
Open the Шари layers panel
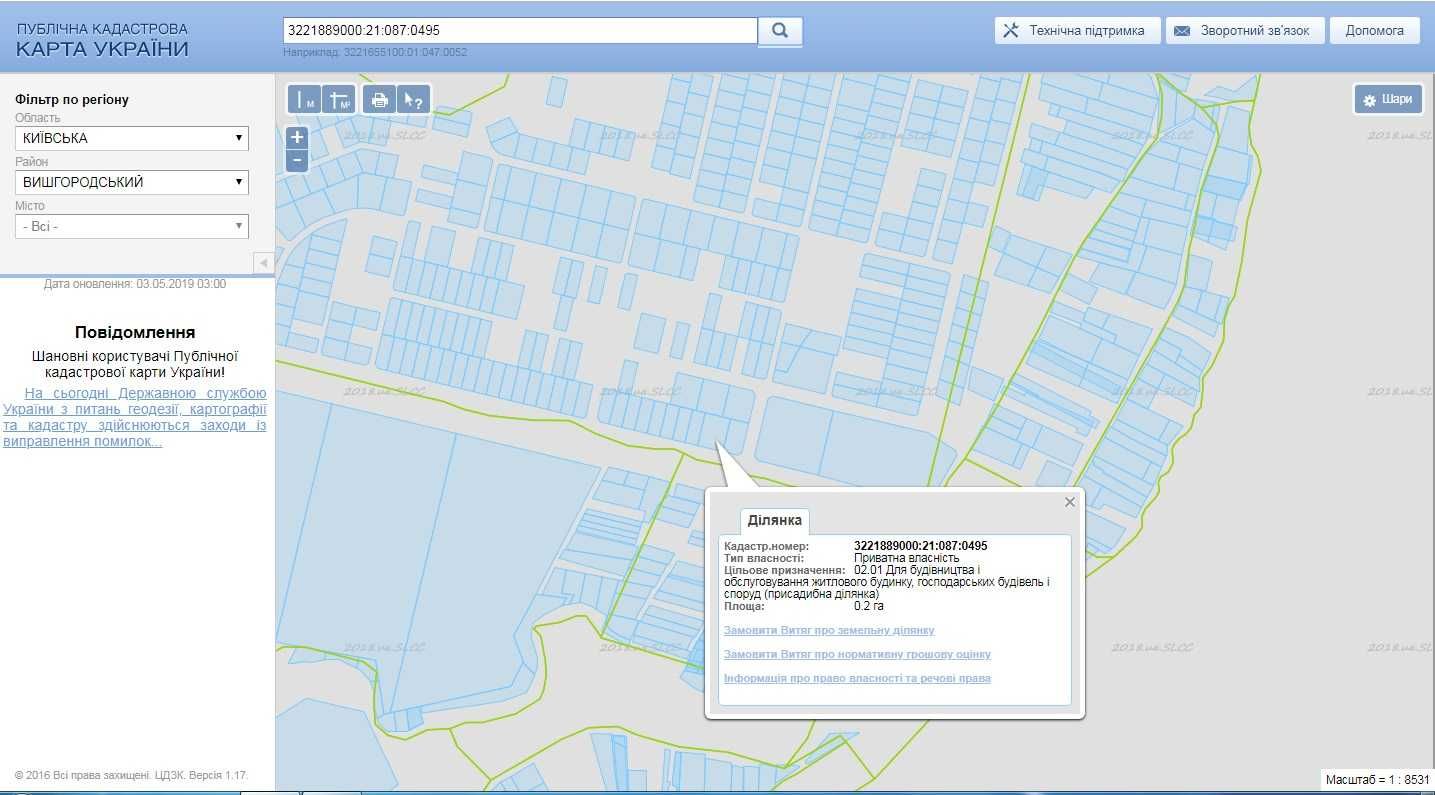1388,99
